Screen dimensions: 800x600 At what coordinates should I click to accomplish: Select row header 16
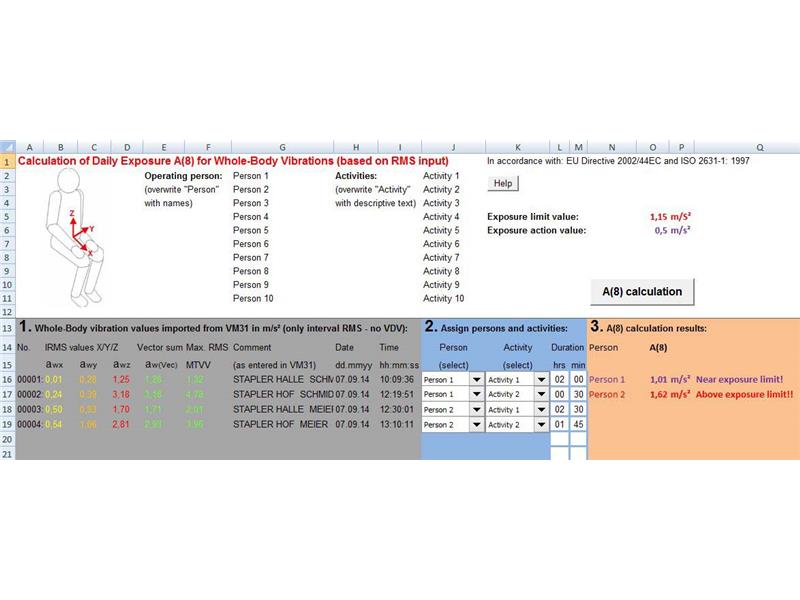(7, 380)
